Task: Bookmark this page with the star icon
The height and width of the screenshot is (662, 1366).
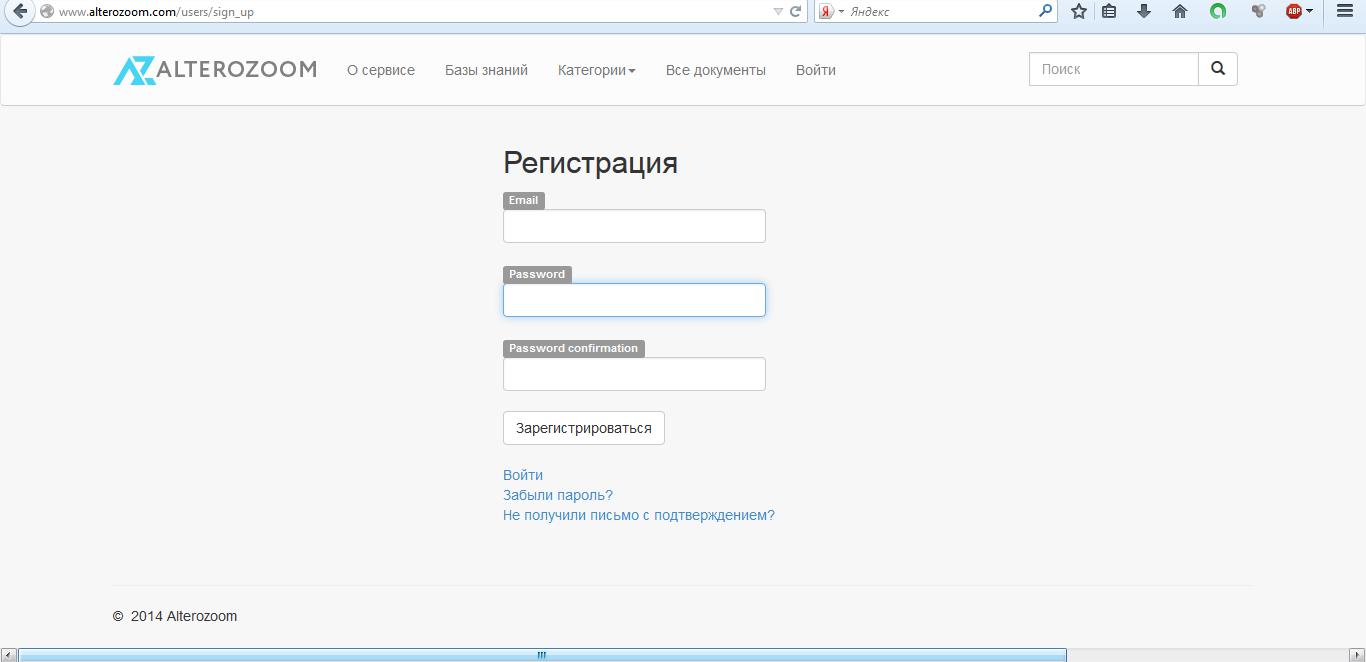Action: (x=1078, y=12)
